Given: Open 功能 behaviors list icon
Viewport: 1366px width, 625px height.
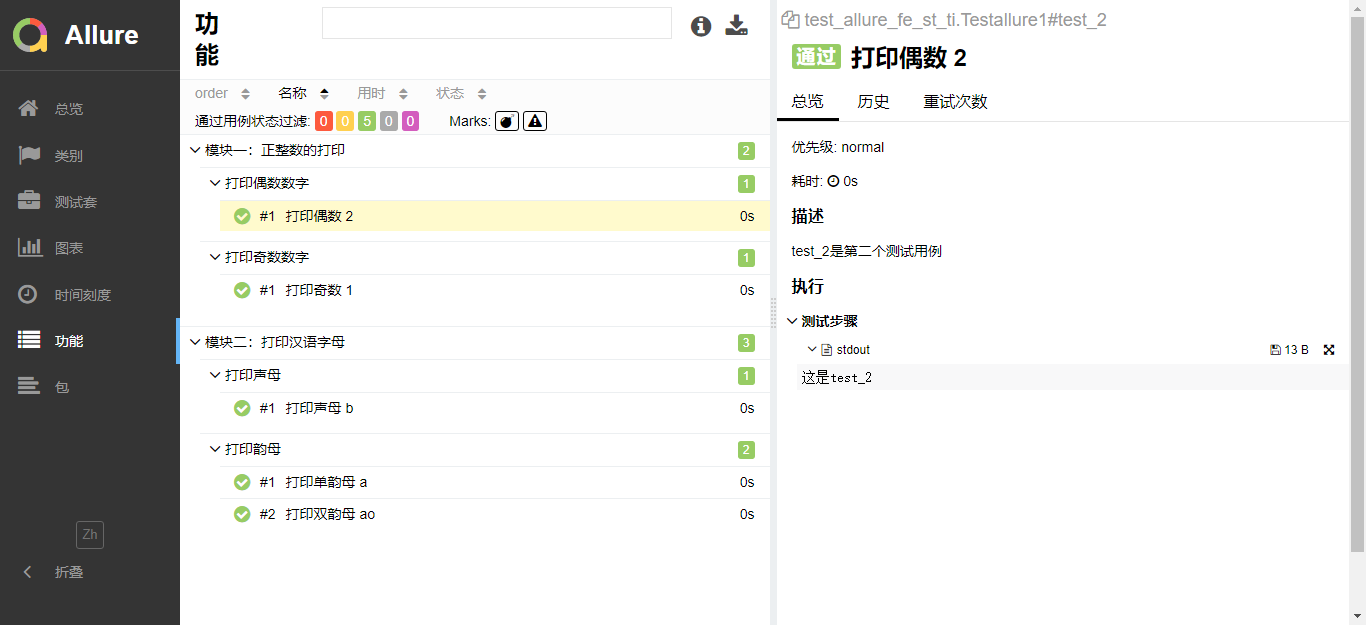Looking at the screenshot, I should click(x=29, y=340).
